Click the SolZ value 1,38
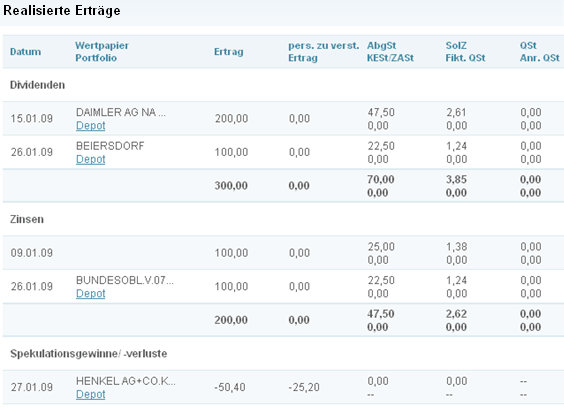564x408 pixels. (456, 246)
